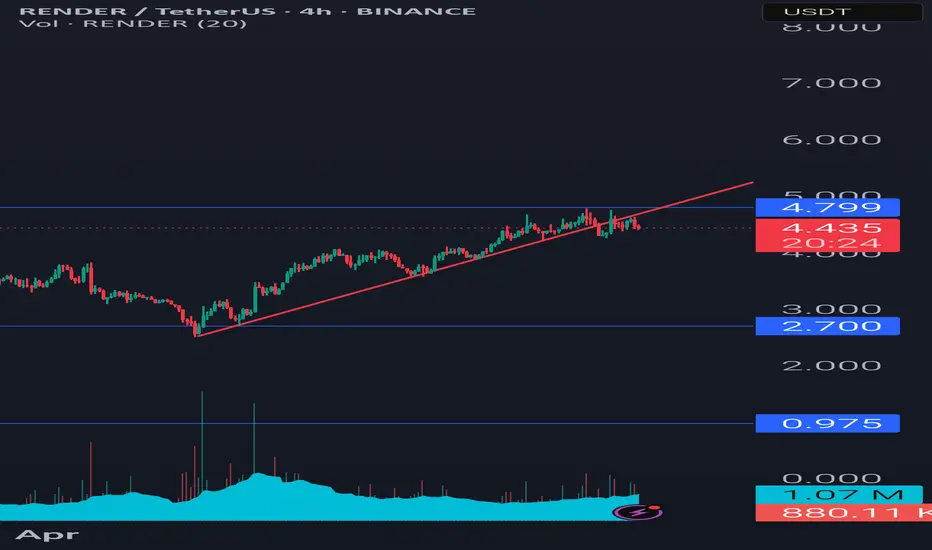This screenshot has width=932, height=550.
Task: Click the 6.000 price axis label
Action: [831, 140]
